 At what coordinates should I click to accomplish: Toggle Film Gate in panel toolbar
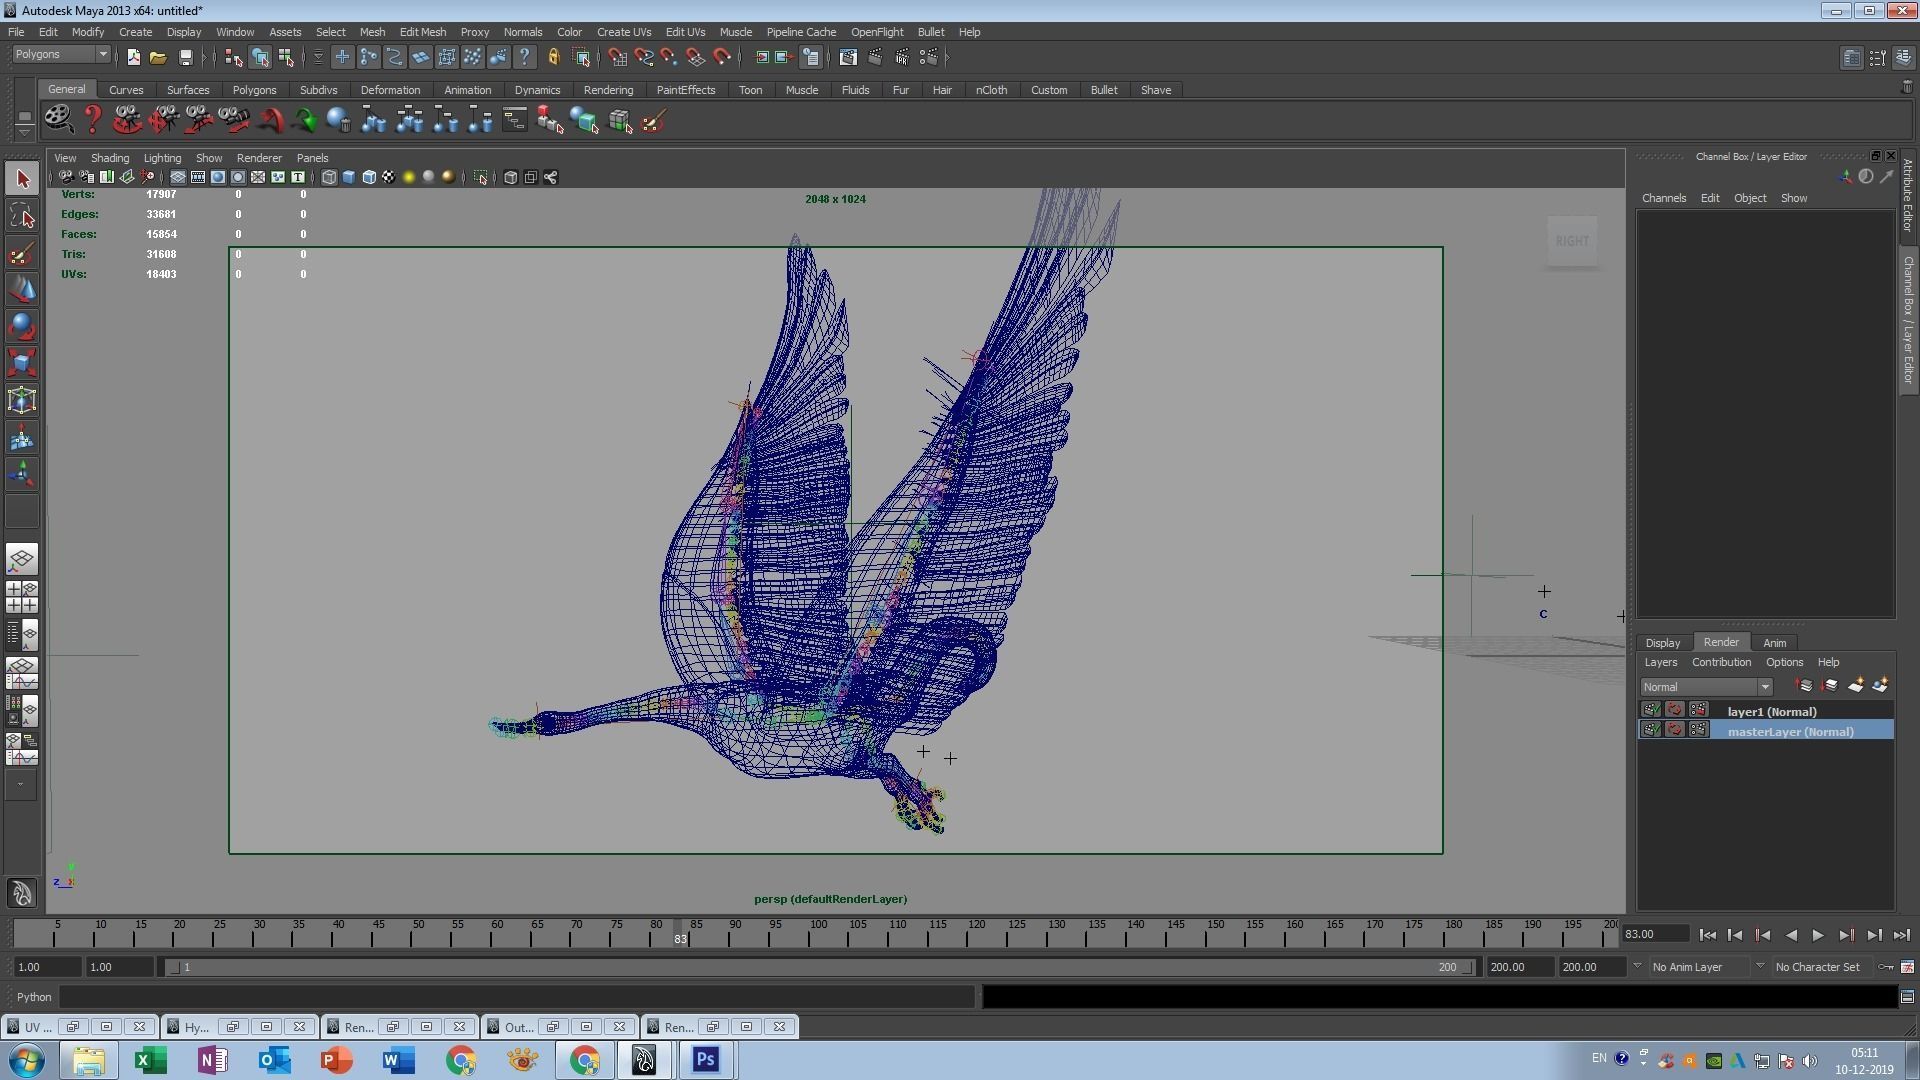(x=198, y=178)
